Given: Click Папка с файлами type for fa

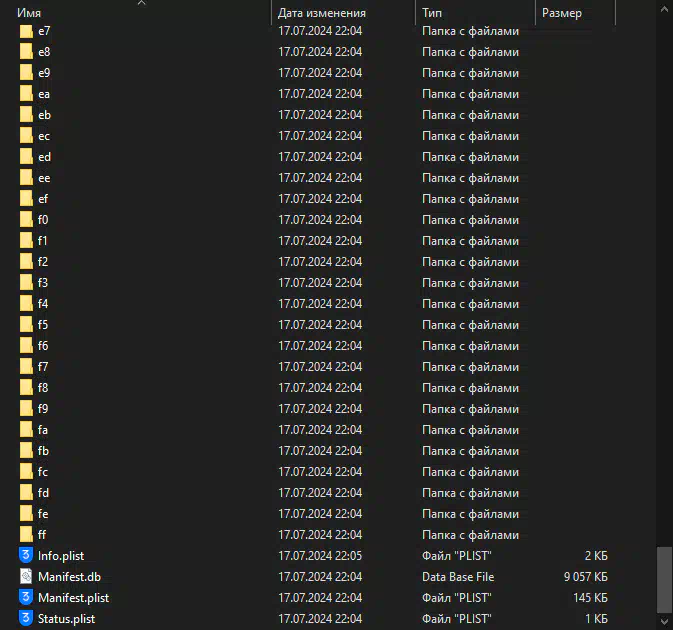Looking at the screenshot, I should click(470, 430).
